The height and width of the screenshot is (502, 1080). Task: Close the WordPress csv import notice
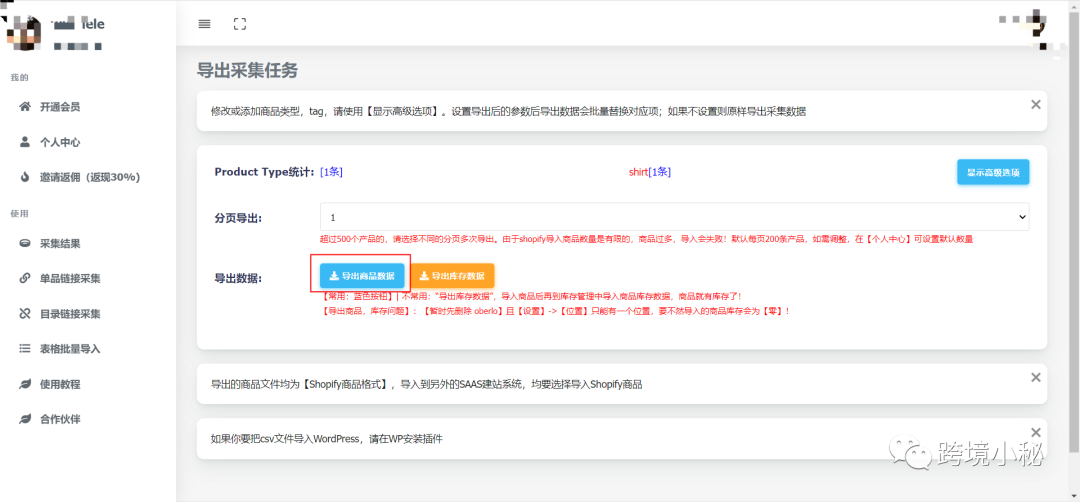[1035, 432]
